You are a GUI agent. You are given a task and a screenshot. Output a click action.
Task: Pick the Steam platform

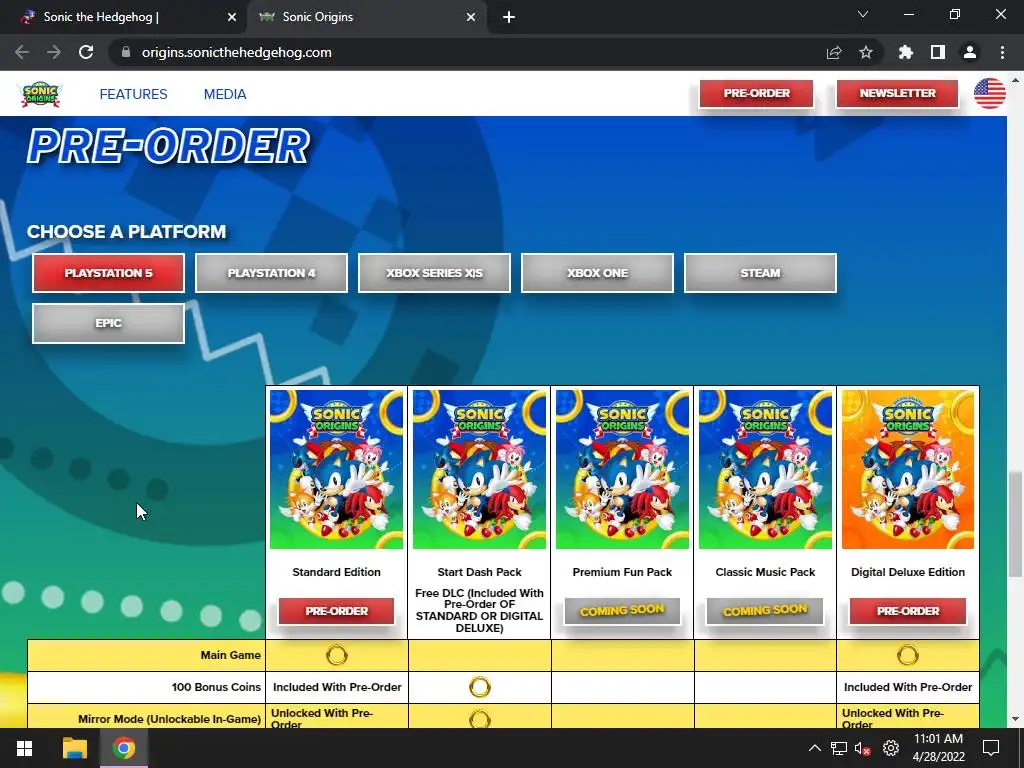click(x=760, y=273)
